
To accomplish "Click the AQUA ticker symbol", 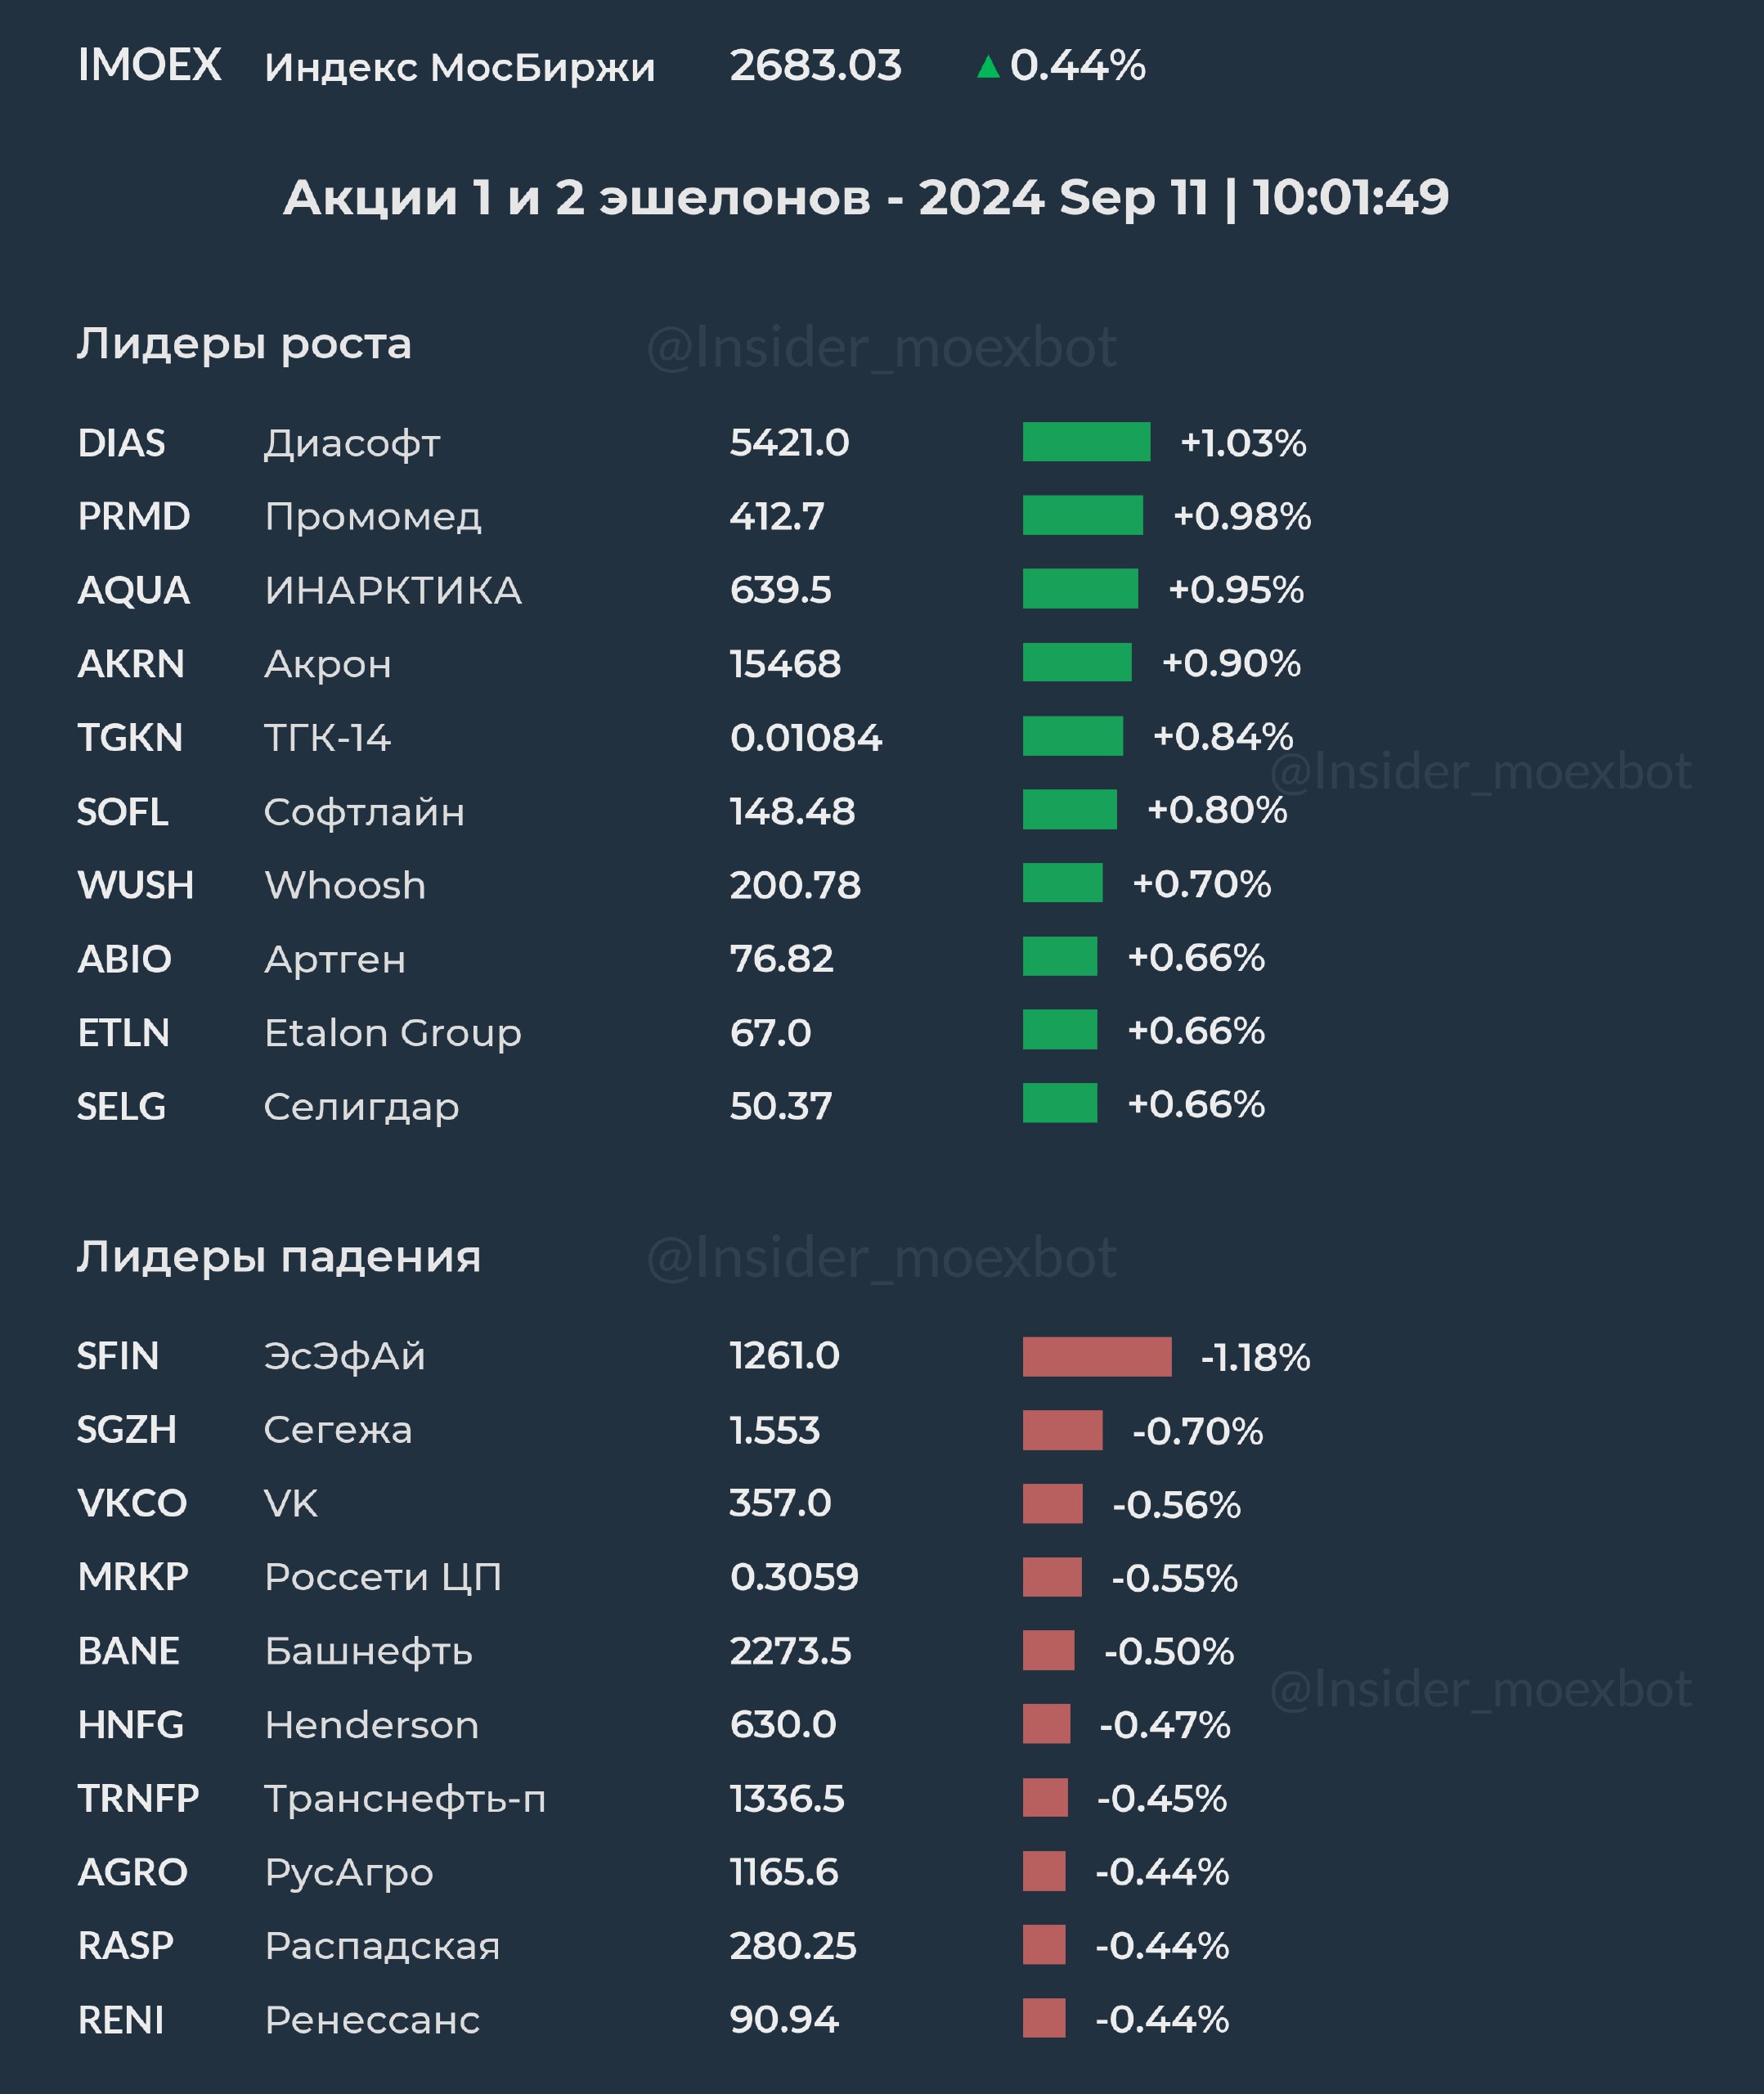I will (x=133, y=590).
